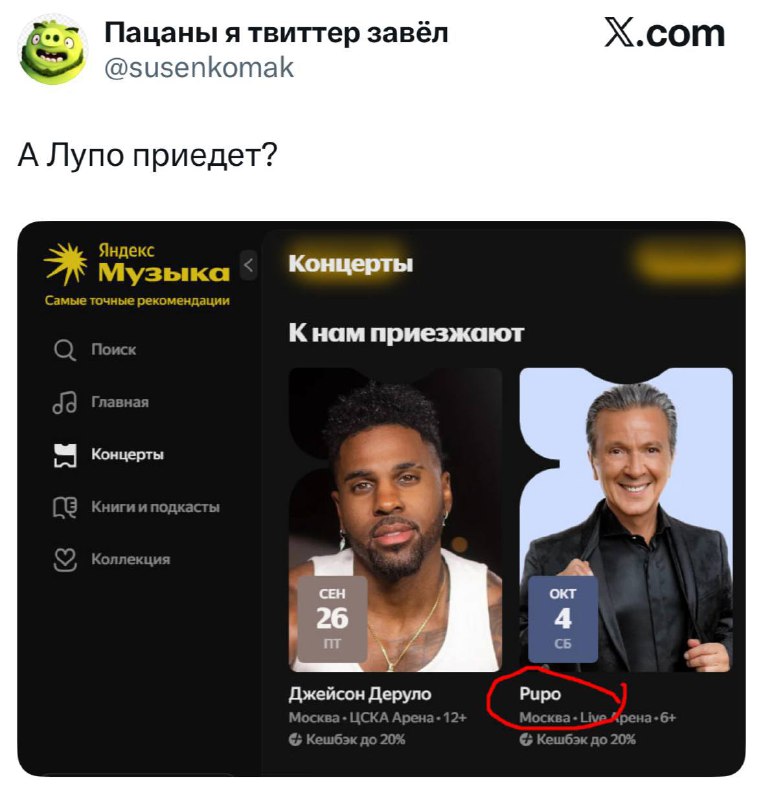Select the Главная music note icon
763x800 pixels.
pyautogui.click(x=65, y=403)
